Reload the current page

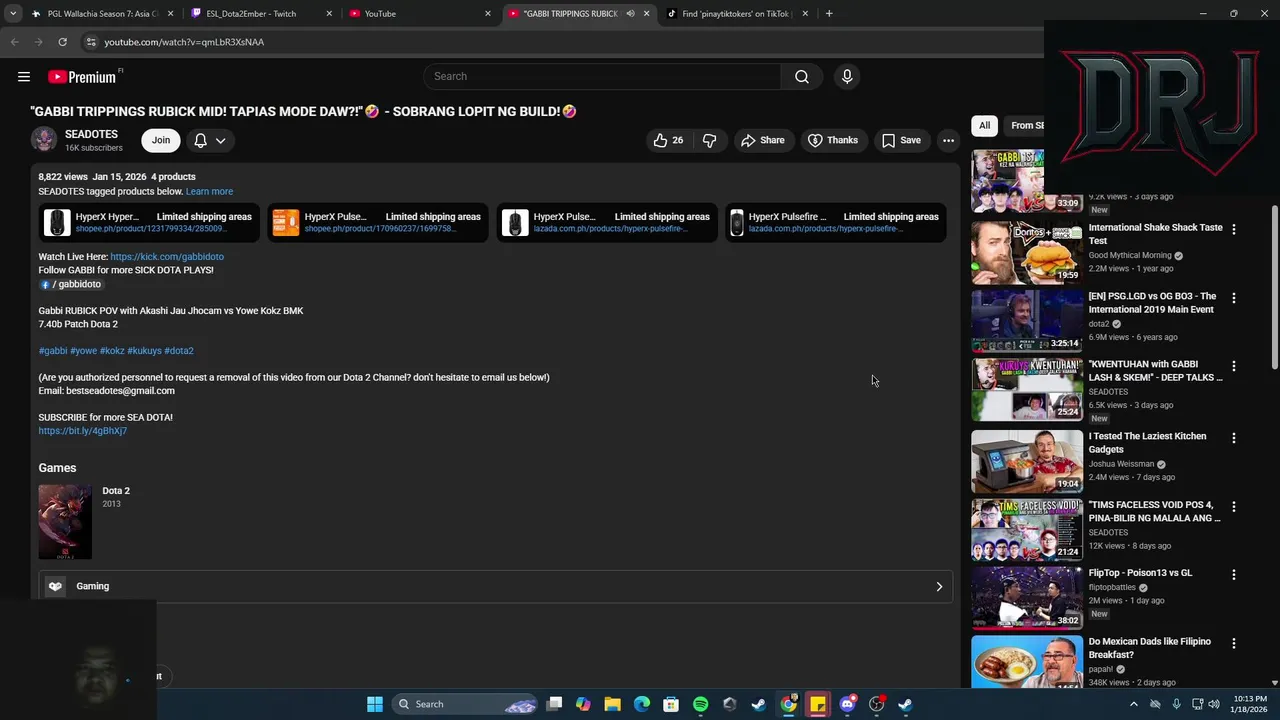coord(62,42)
